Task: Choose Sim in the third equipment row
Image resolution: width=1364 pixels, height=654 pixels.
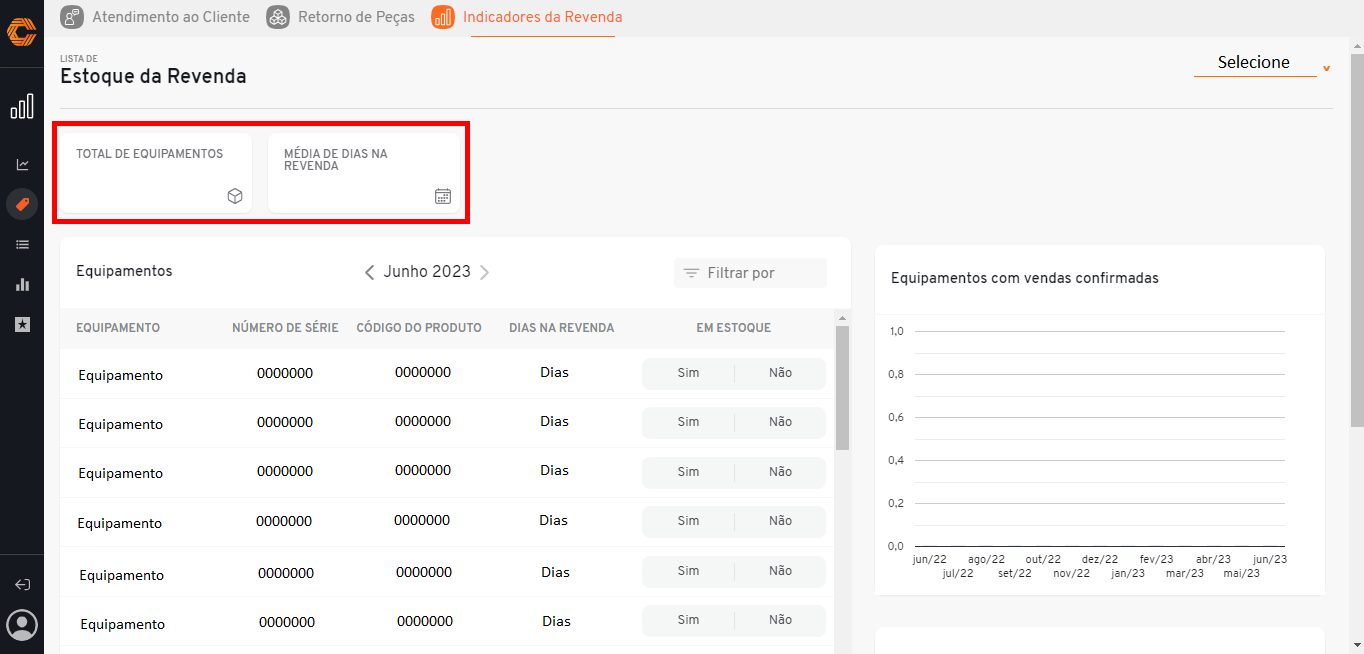Action: coord(688,472)
